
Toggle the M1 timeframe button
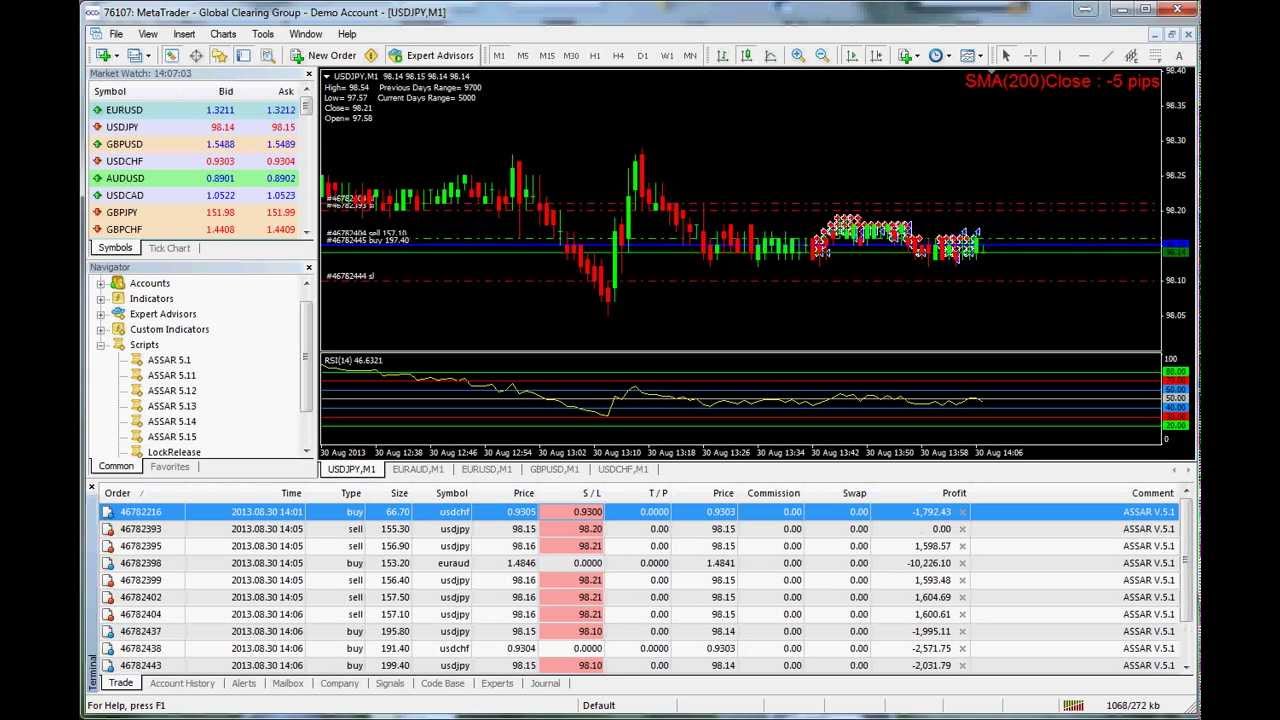point(499,56)
